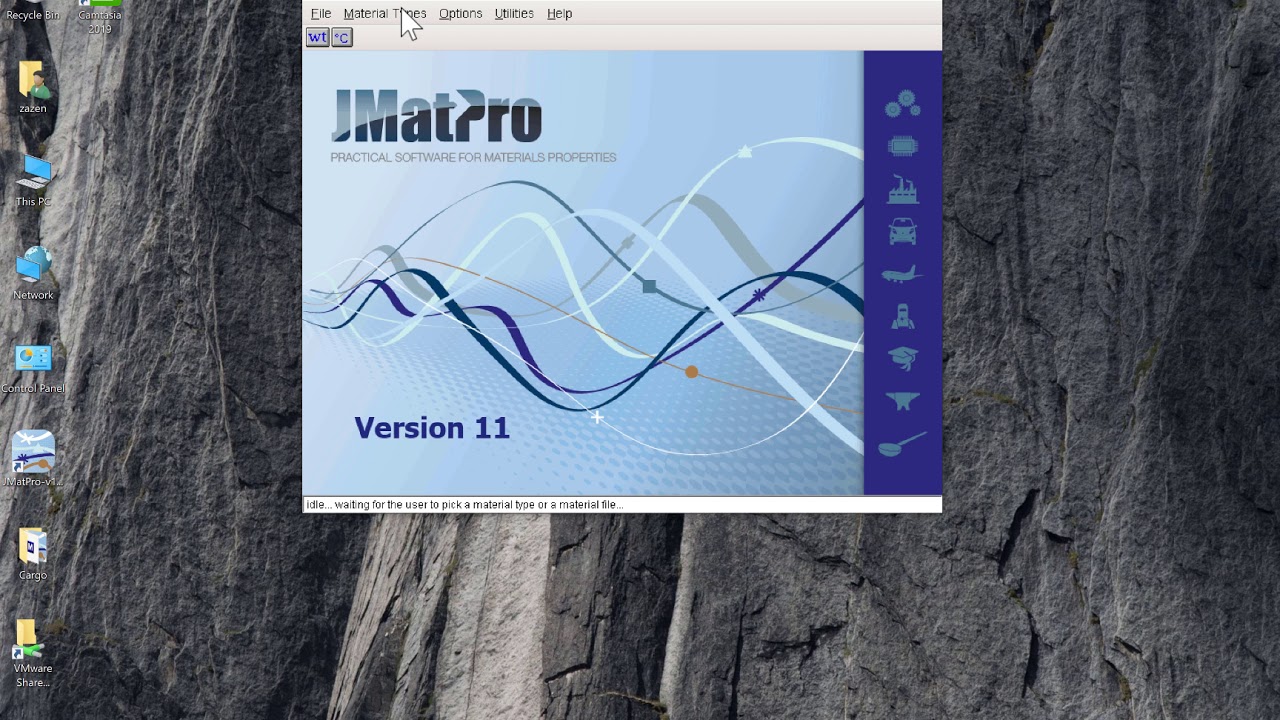Open the File menu

tap(321, 13)
